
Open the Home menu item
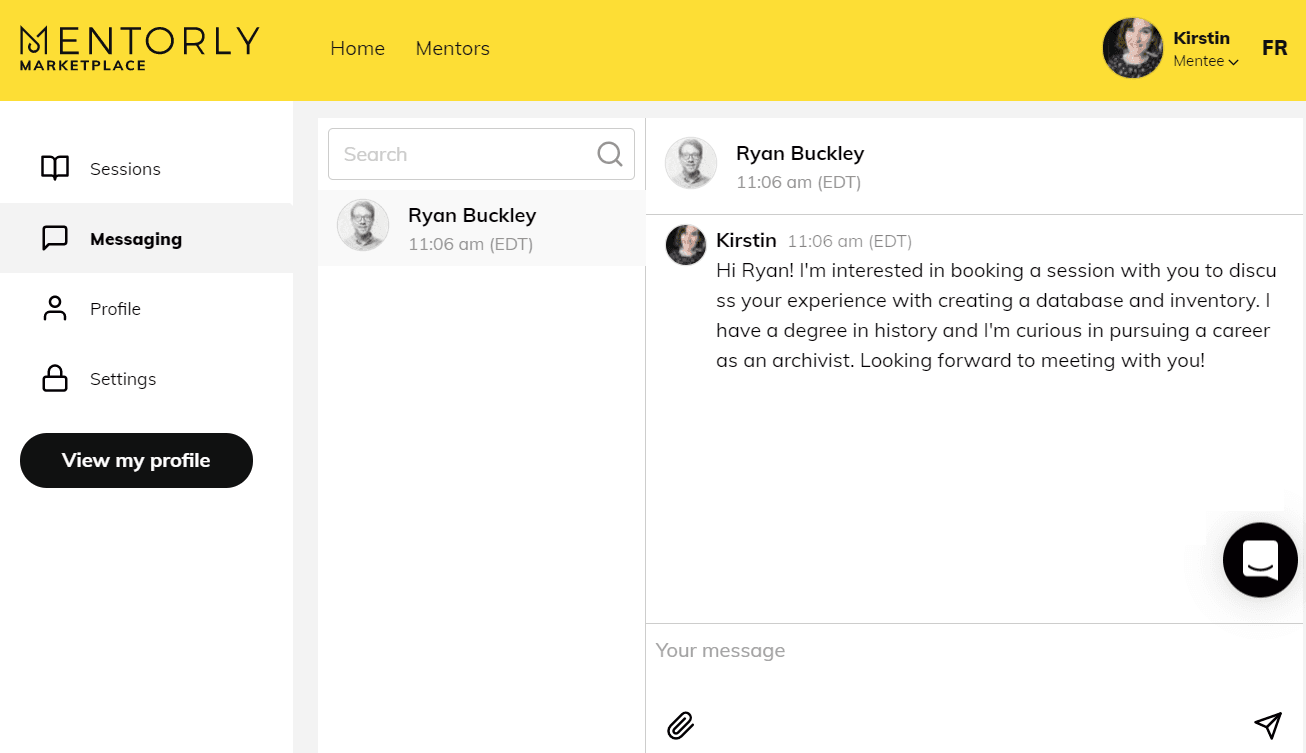click(x=357, y=48)
